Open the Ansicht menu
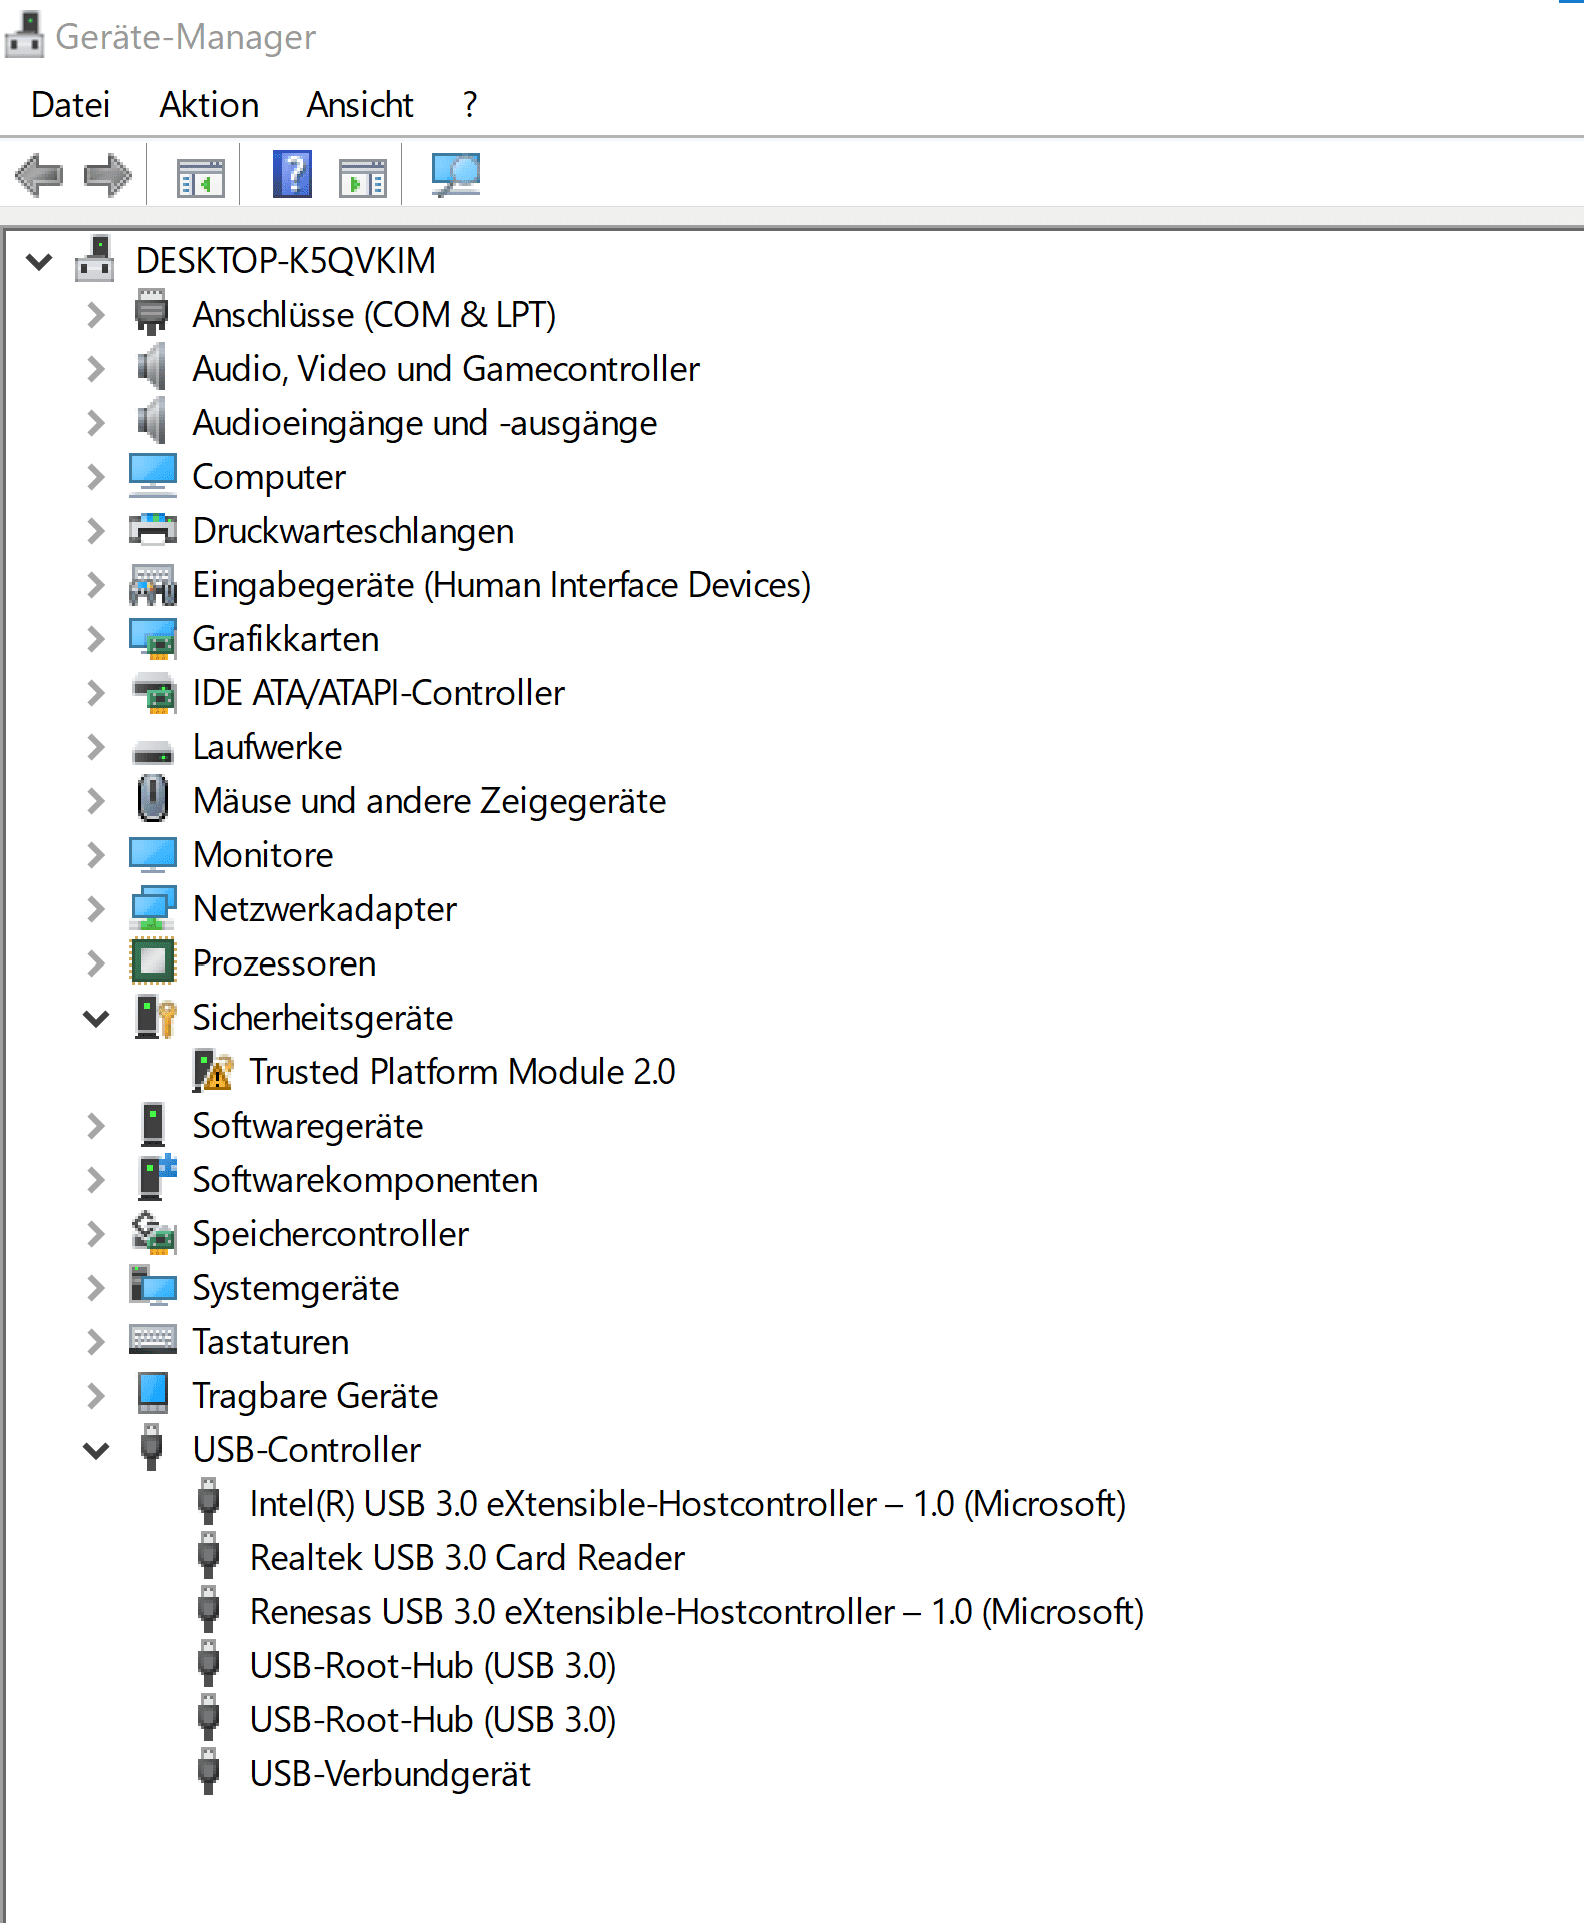This screenshot has width=1584, height=1923. pyautogui.click(x=360, y=104)
